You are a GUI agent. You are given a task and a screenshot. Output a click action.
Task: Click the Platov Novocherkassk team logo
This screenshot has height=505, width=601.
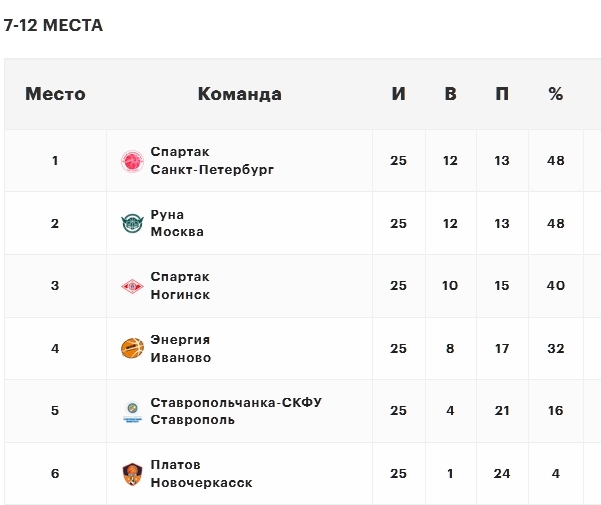coord(132,474)
